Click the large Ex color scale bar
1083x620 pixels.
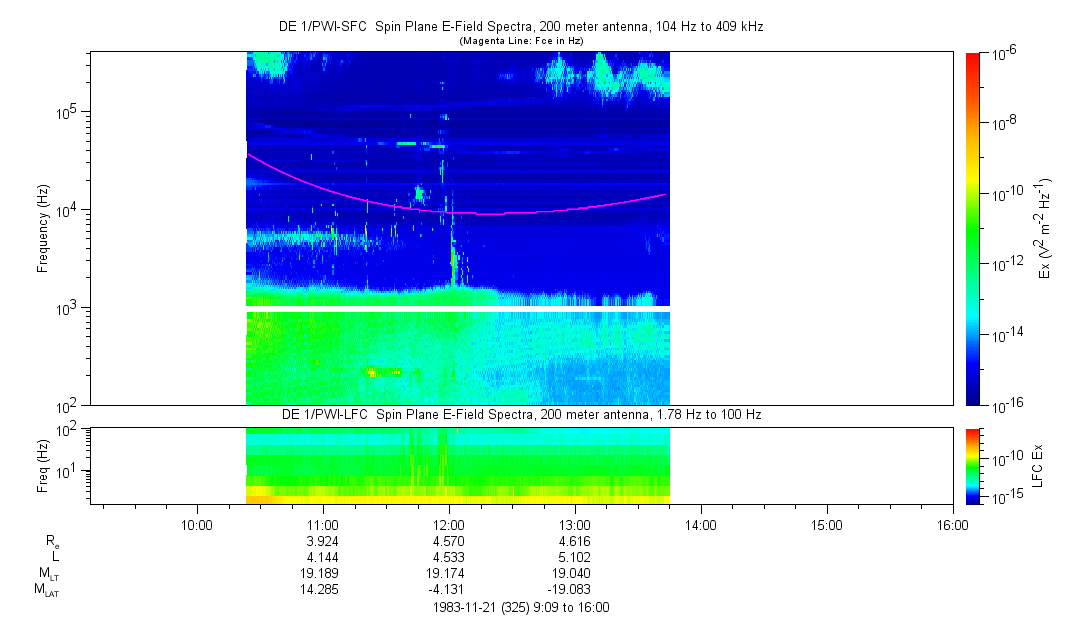tap(973, 228)
